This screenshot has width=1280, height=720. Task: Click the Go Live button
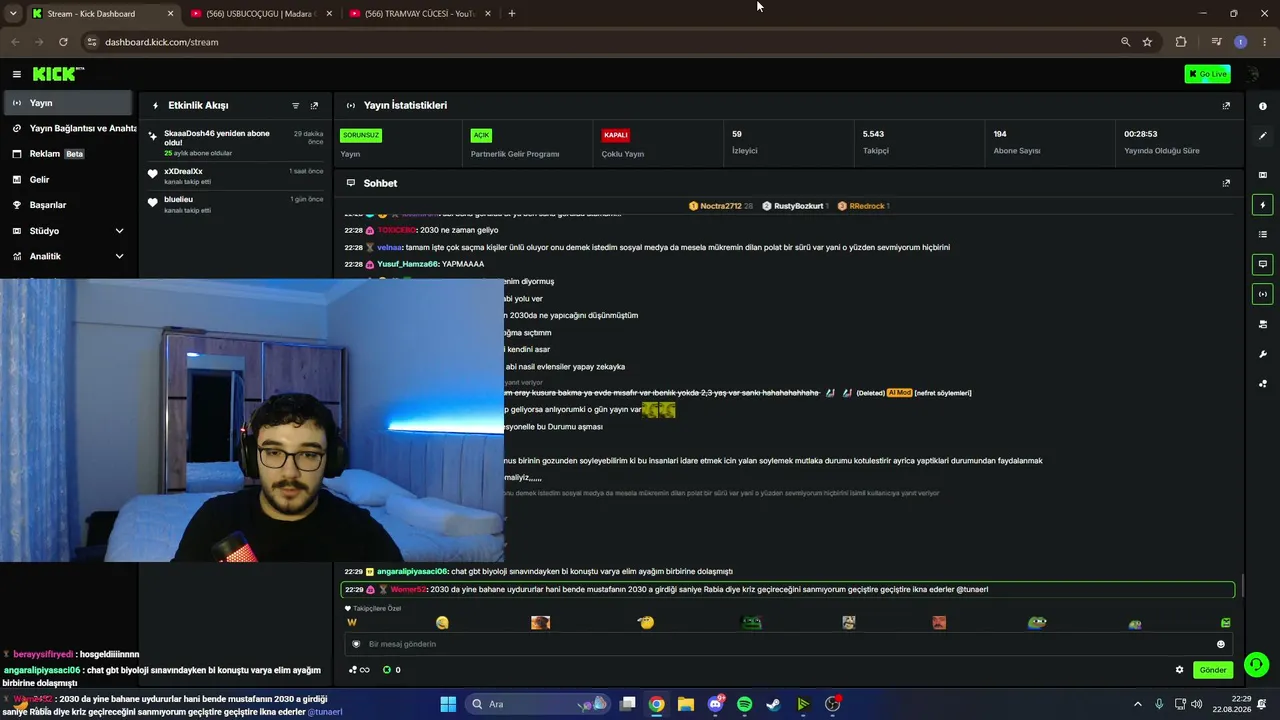click(1208, 74)
